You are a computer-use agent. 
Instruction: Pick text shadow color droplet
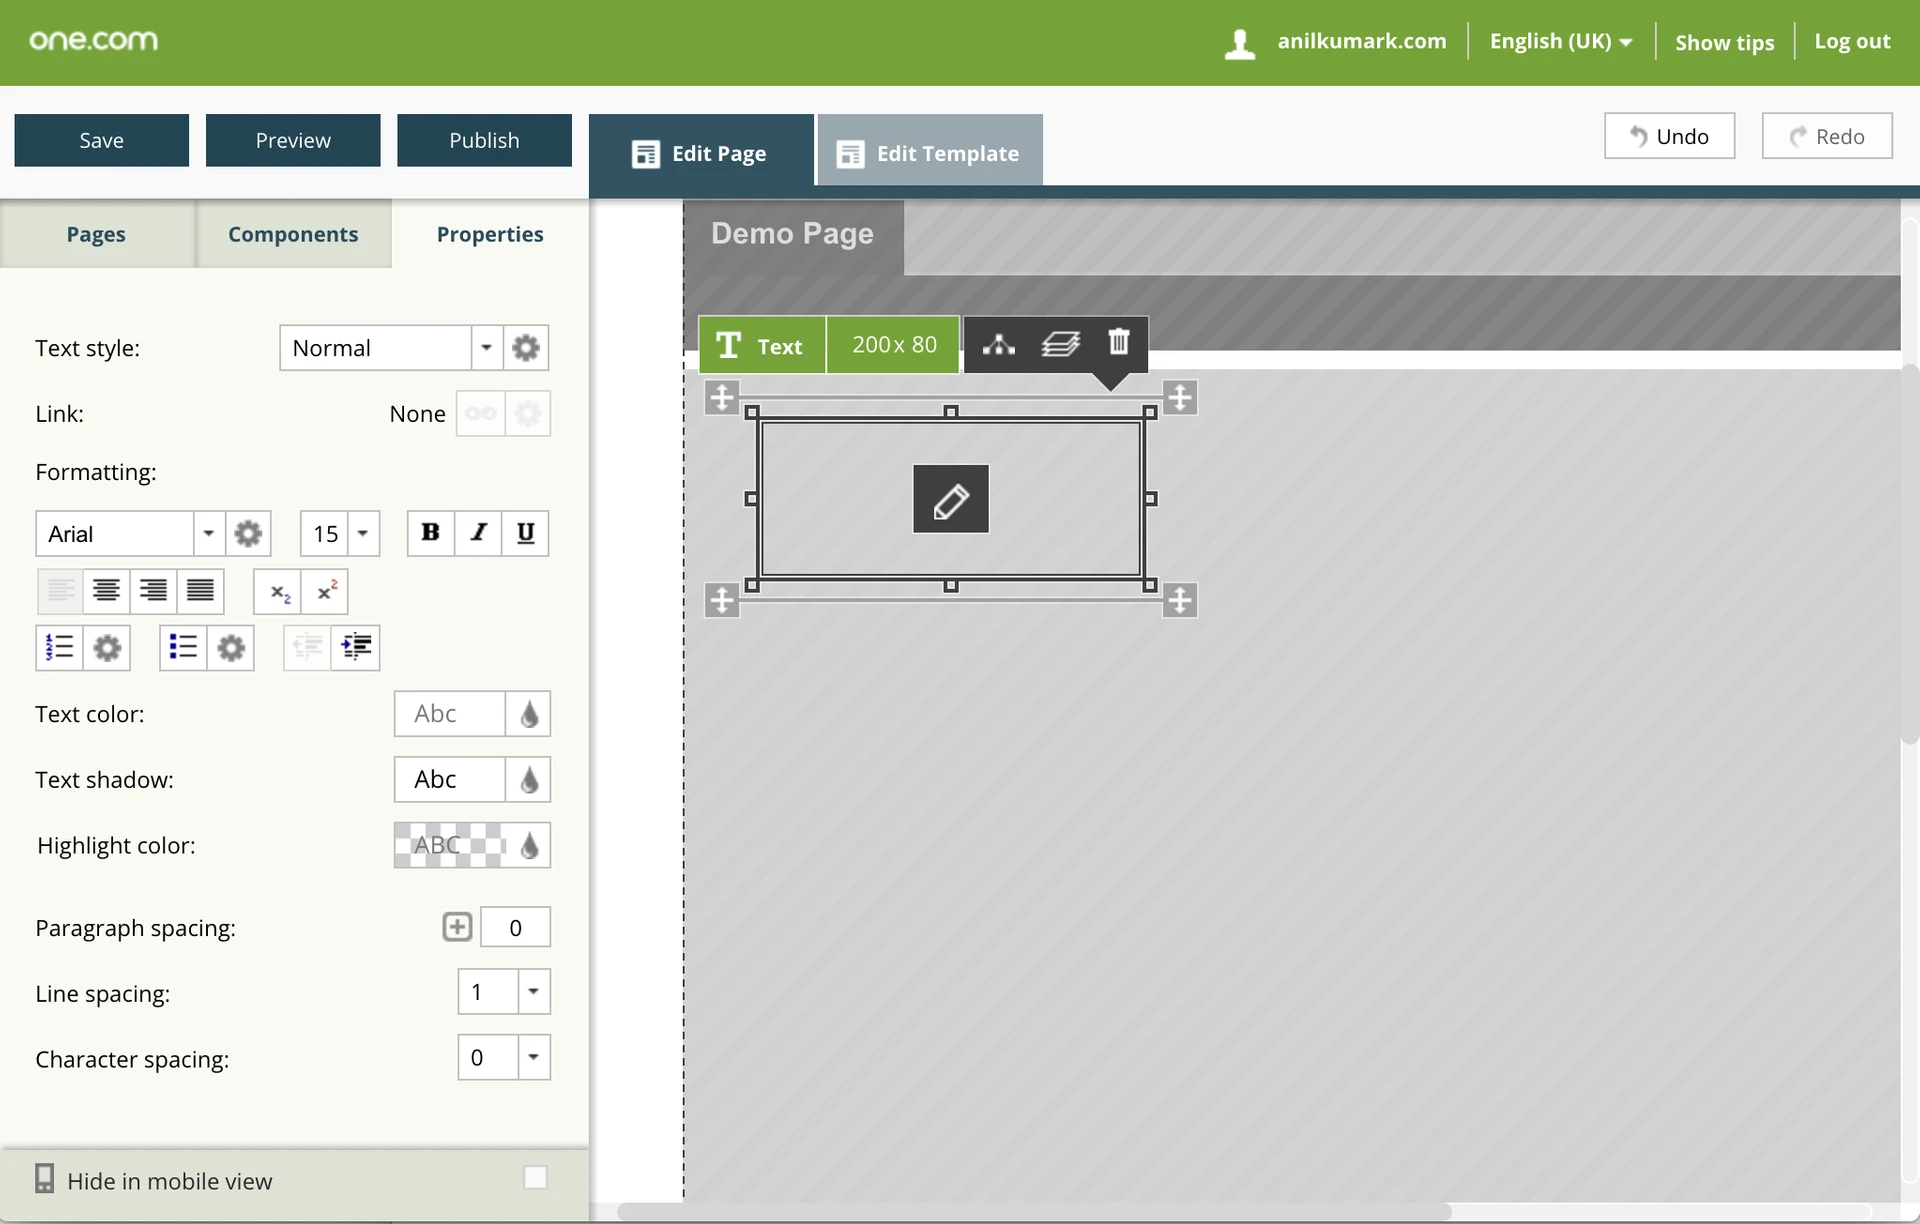coord(529,780)
